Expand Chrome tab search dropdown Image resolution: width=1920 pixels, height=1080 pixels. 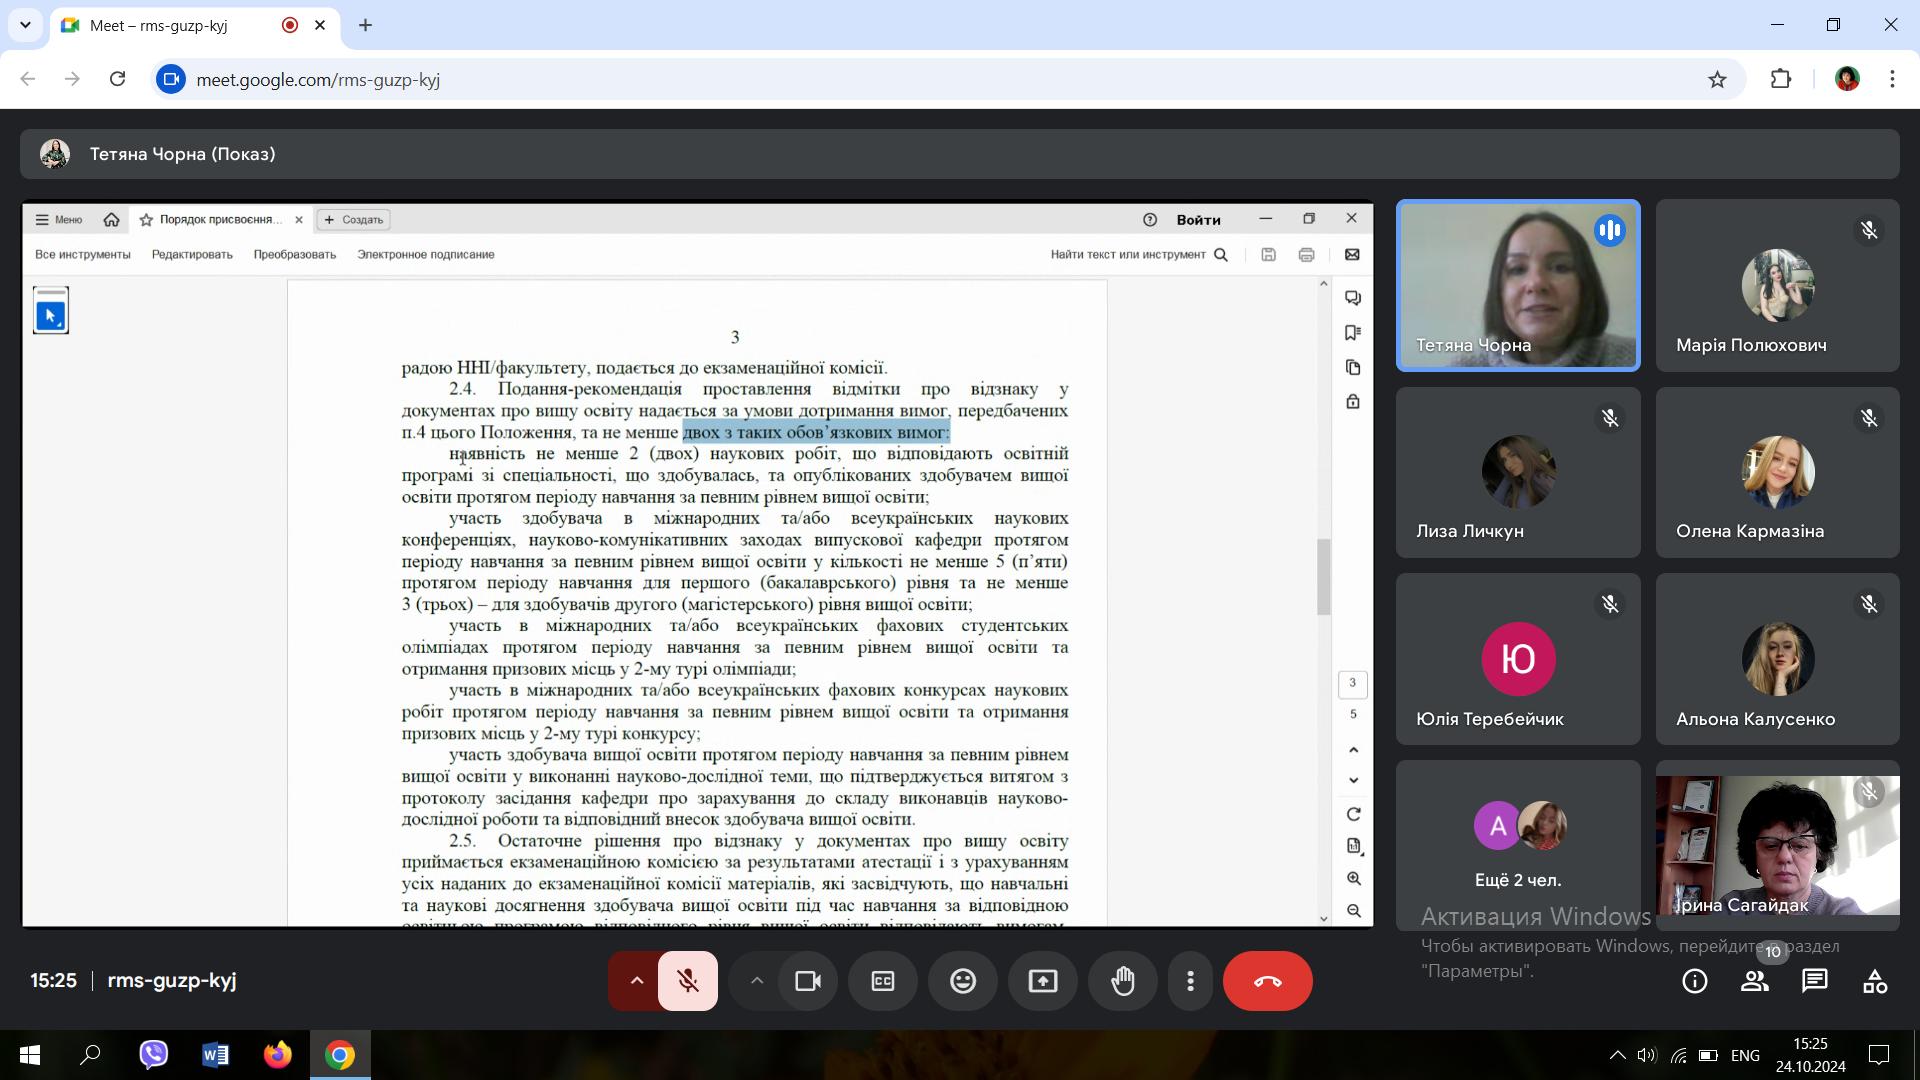(25, 25)
